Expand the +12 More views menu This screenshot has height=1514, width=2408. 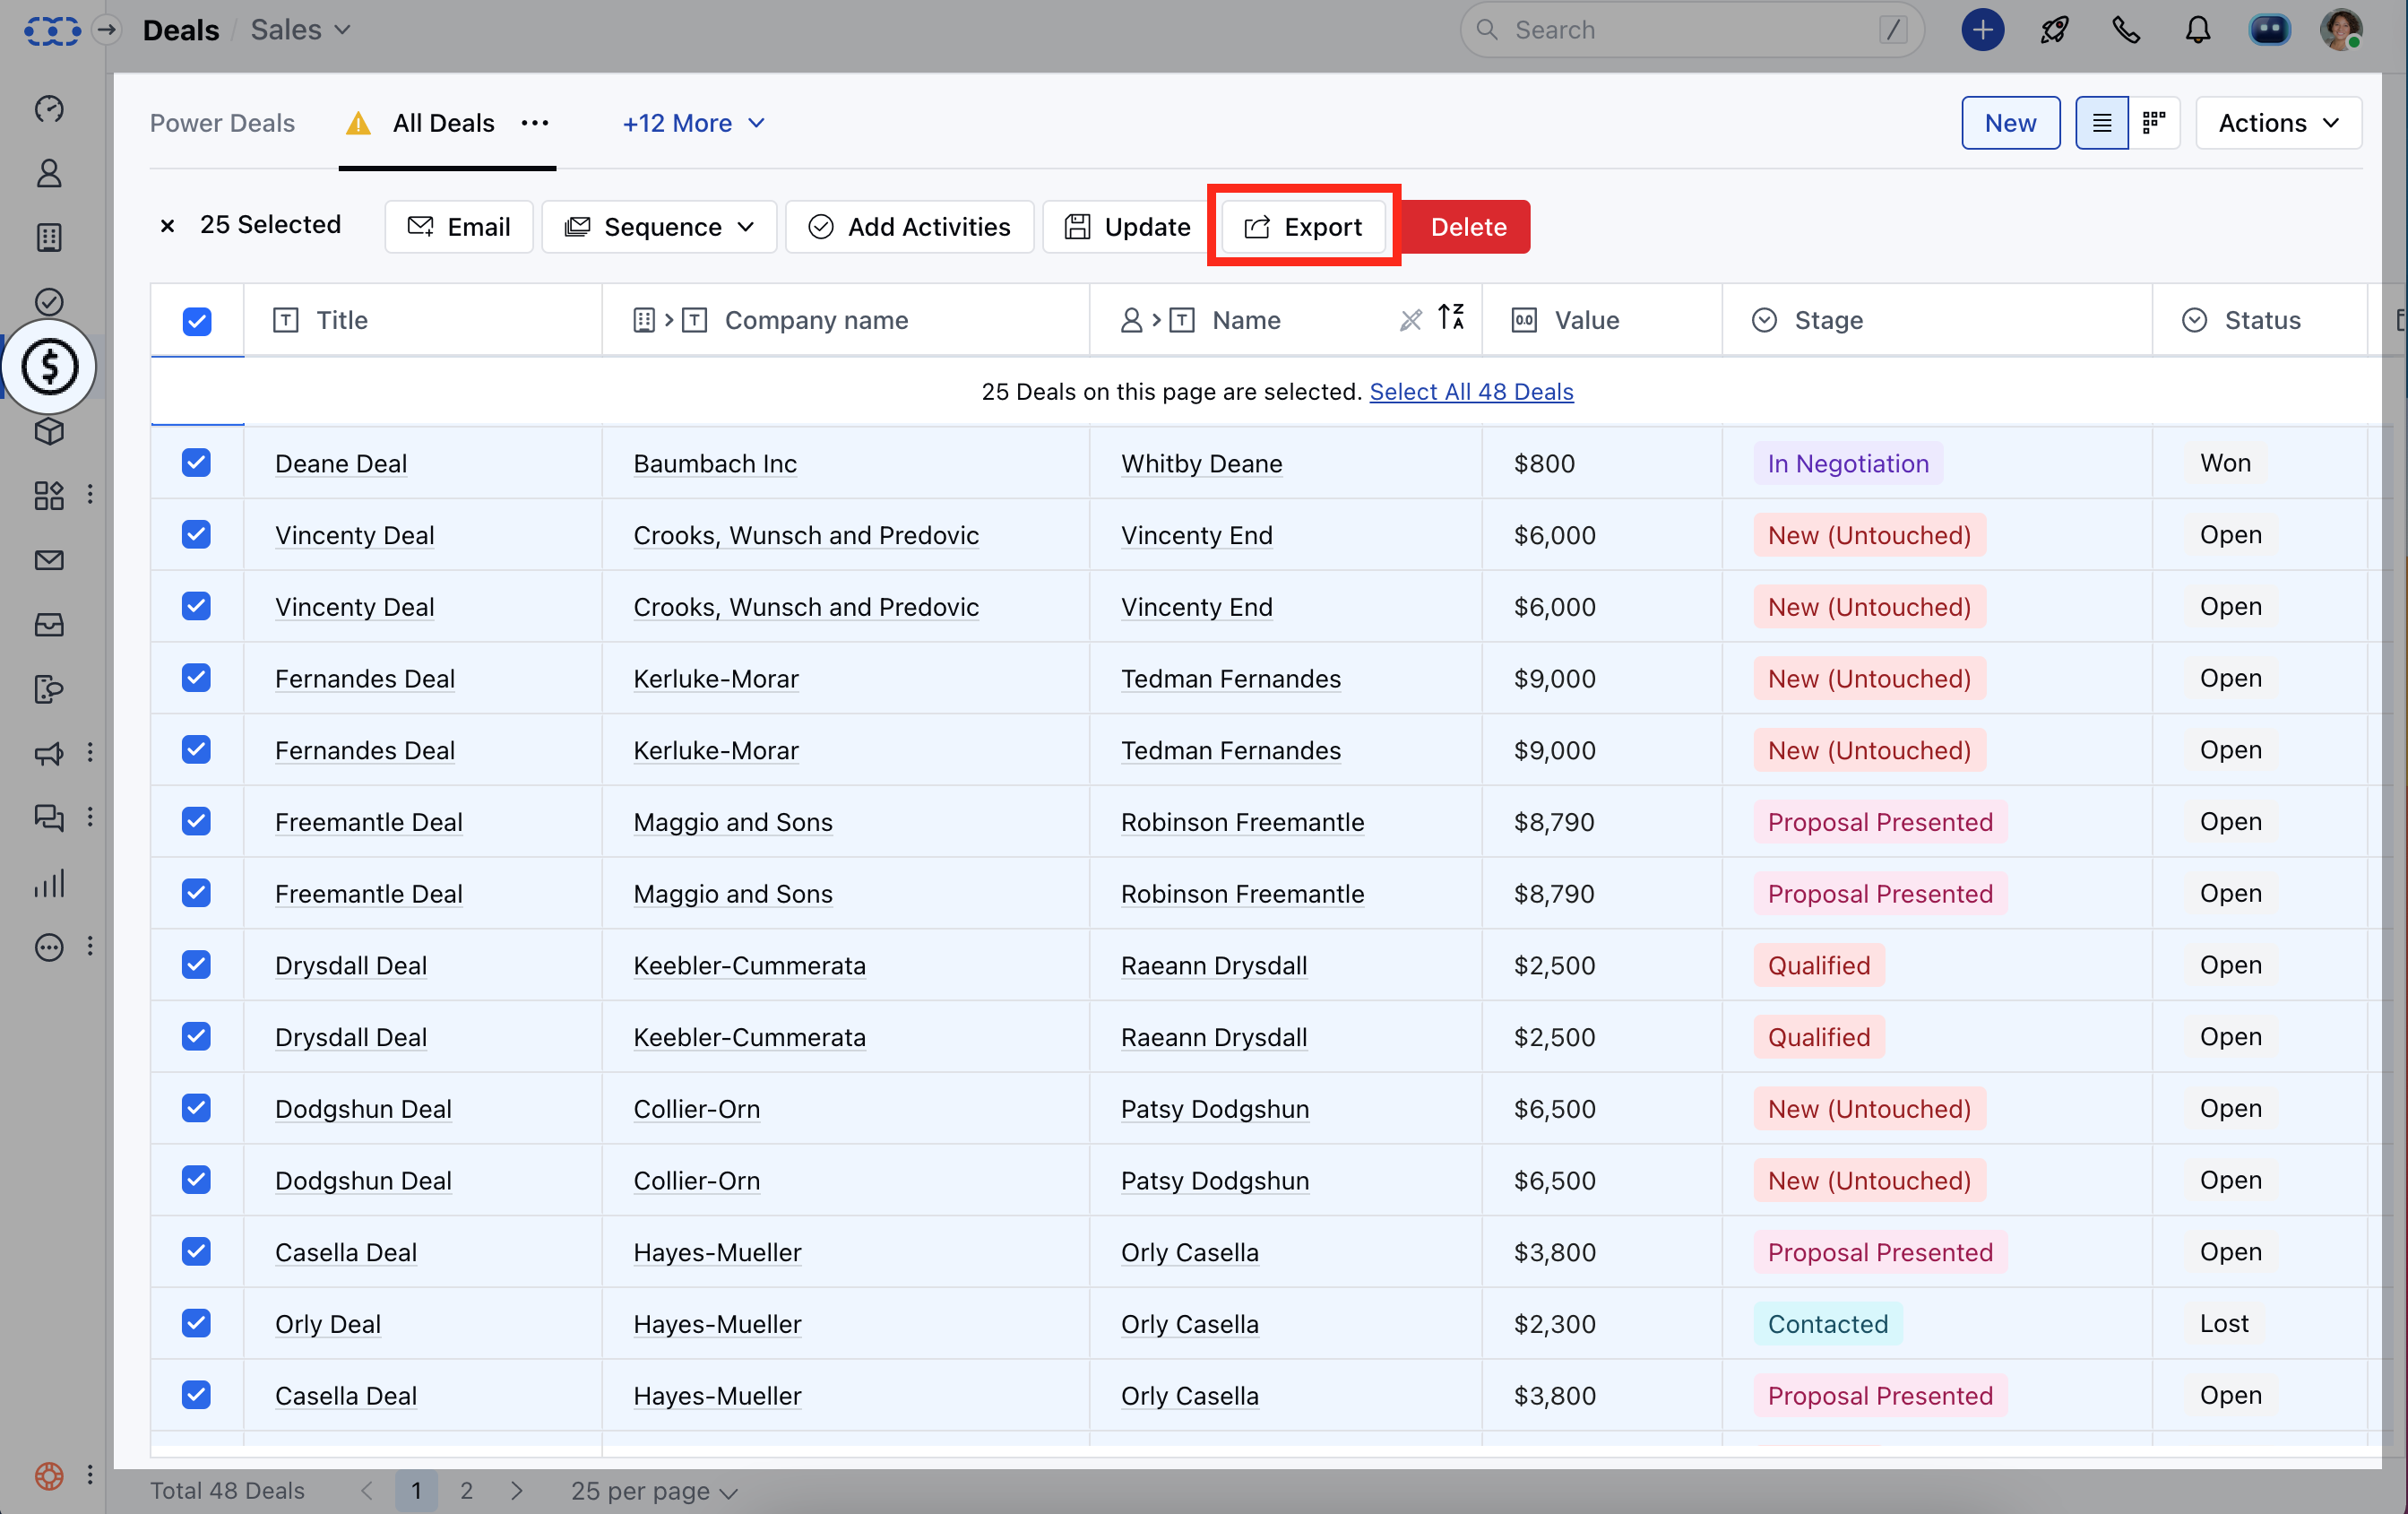point(693,123)
